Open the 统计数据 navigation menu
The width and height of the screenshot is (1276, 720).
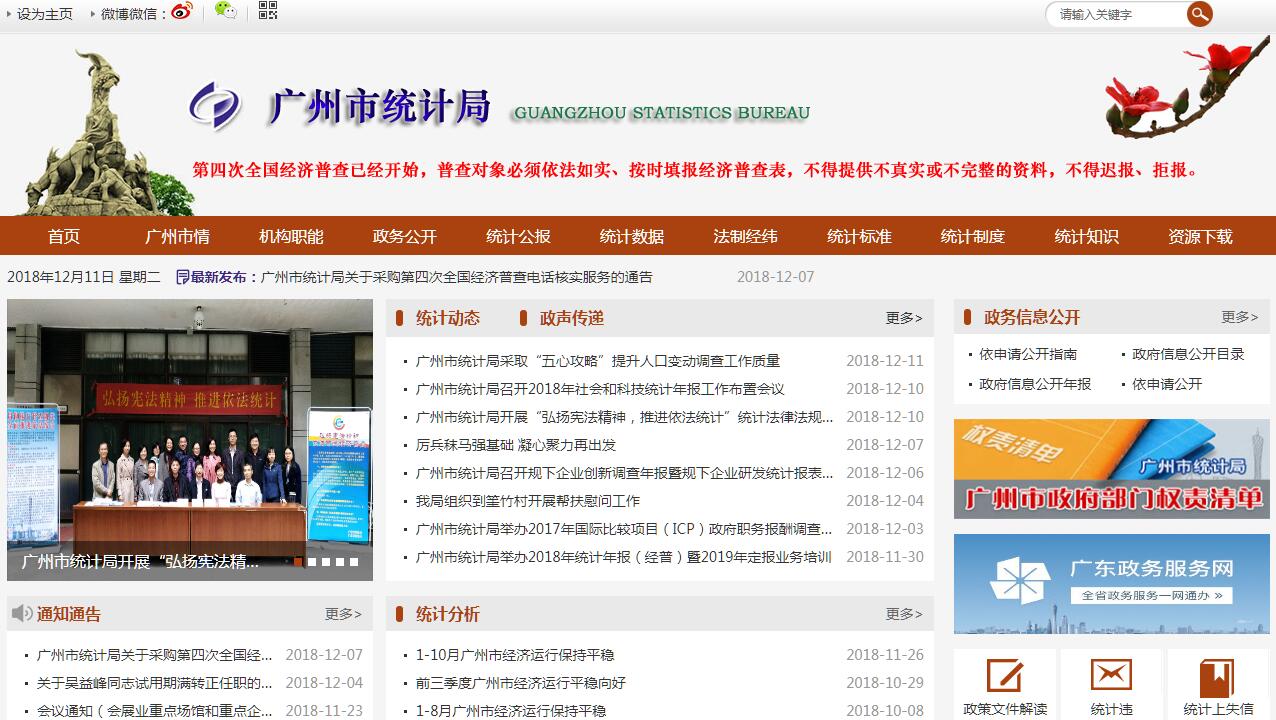[x=631, y=237]
